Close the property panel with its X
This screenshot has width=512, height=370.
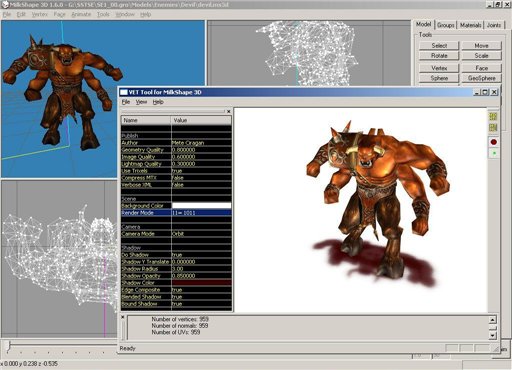(229, 111)
